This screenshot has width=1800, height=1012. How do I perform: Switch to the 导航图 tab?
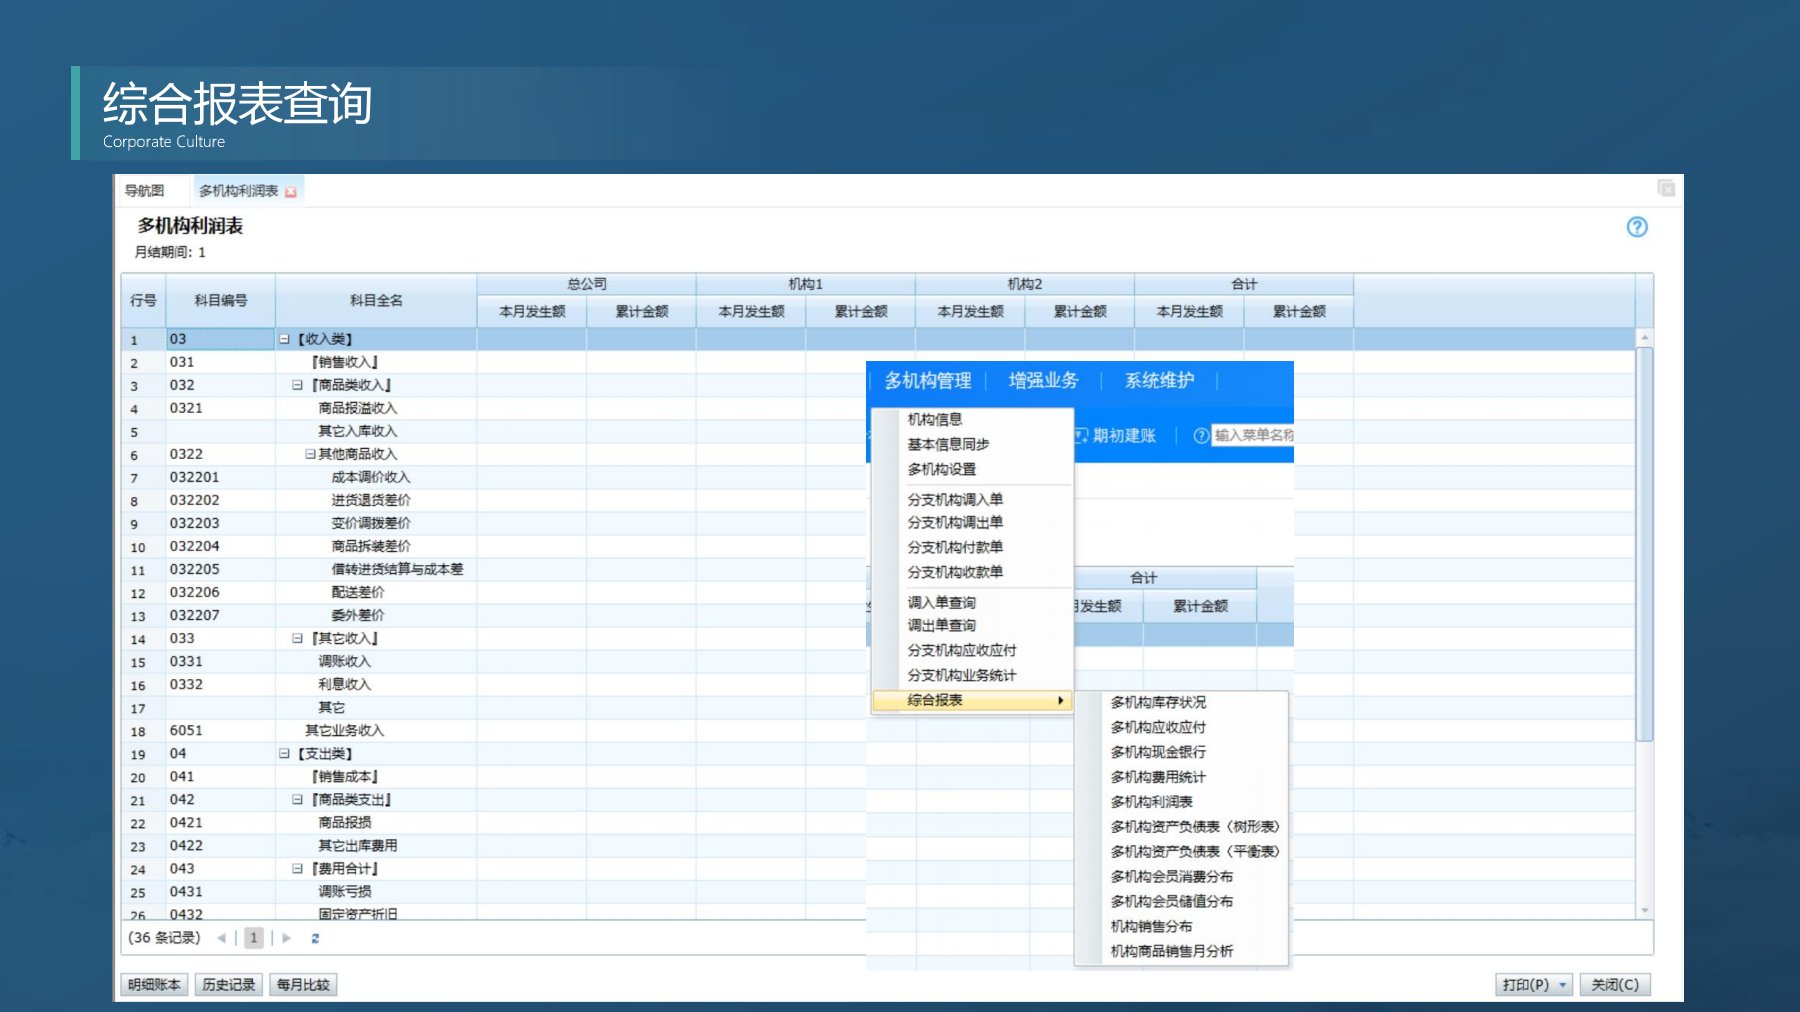coord(144,191)
